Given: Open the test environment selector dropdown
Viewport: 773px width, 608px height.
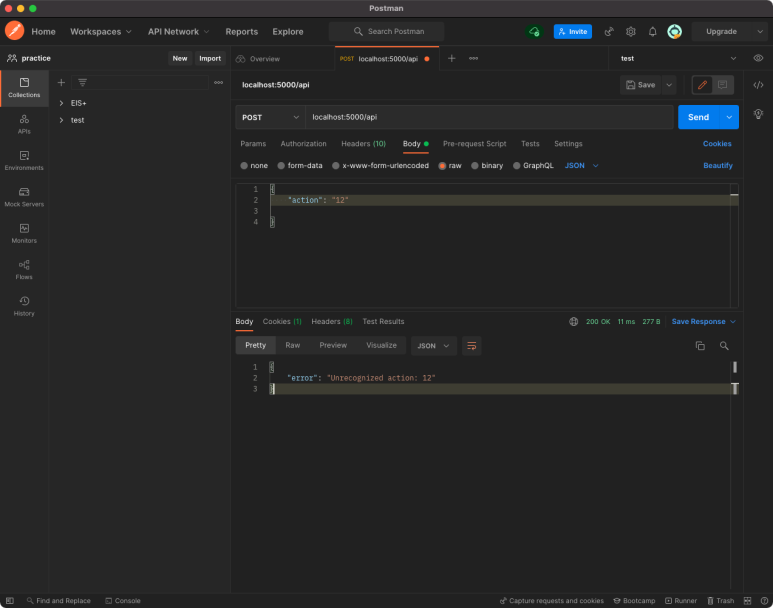Looking at the screenshot, I should (x=677, y=58).
